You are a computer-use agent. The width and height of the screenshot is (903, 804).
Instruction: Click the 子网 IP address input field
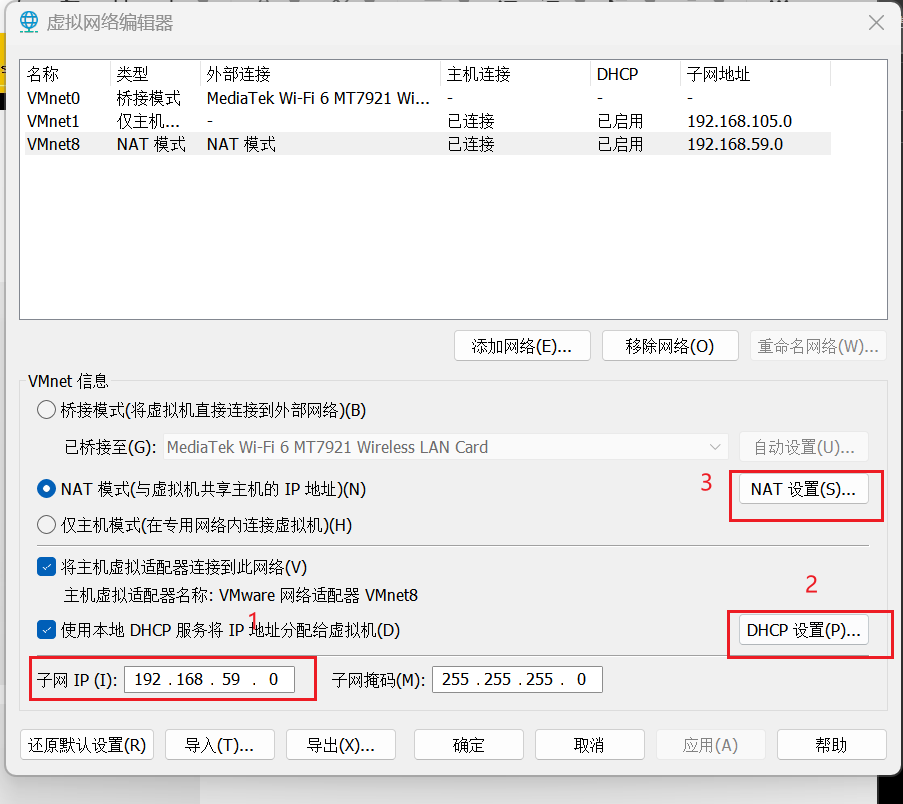point(209,680)
